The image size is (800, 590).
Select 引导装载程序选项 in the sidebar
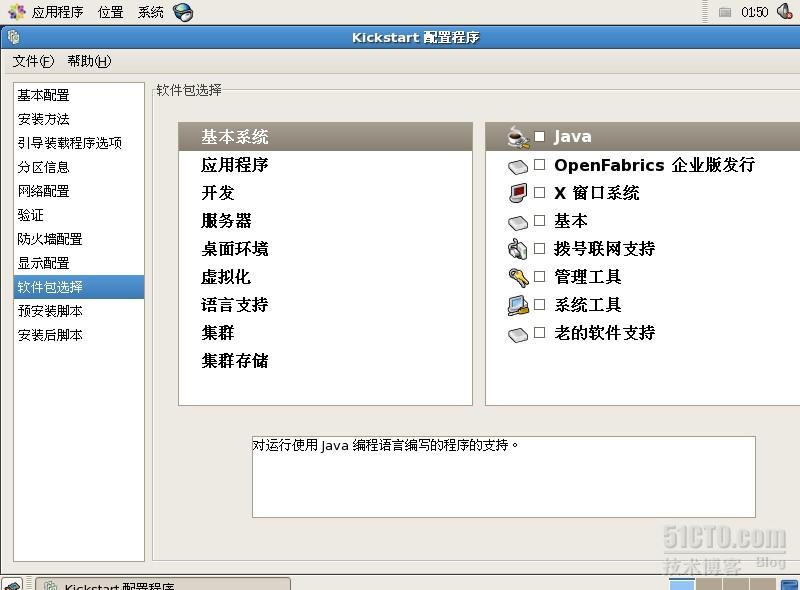click(x=79, y=143)
